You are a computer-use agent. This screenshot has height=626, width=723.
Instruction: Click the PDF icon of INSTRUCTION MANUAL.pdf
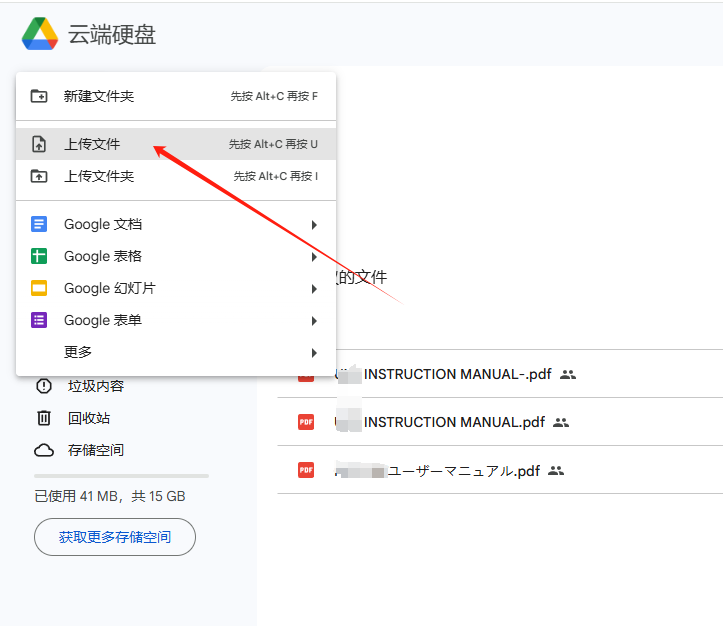click(306, 422)
